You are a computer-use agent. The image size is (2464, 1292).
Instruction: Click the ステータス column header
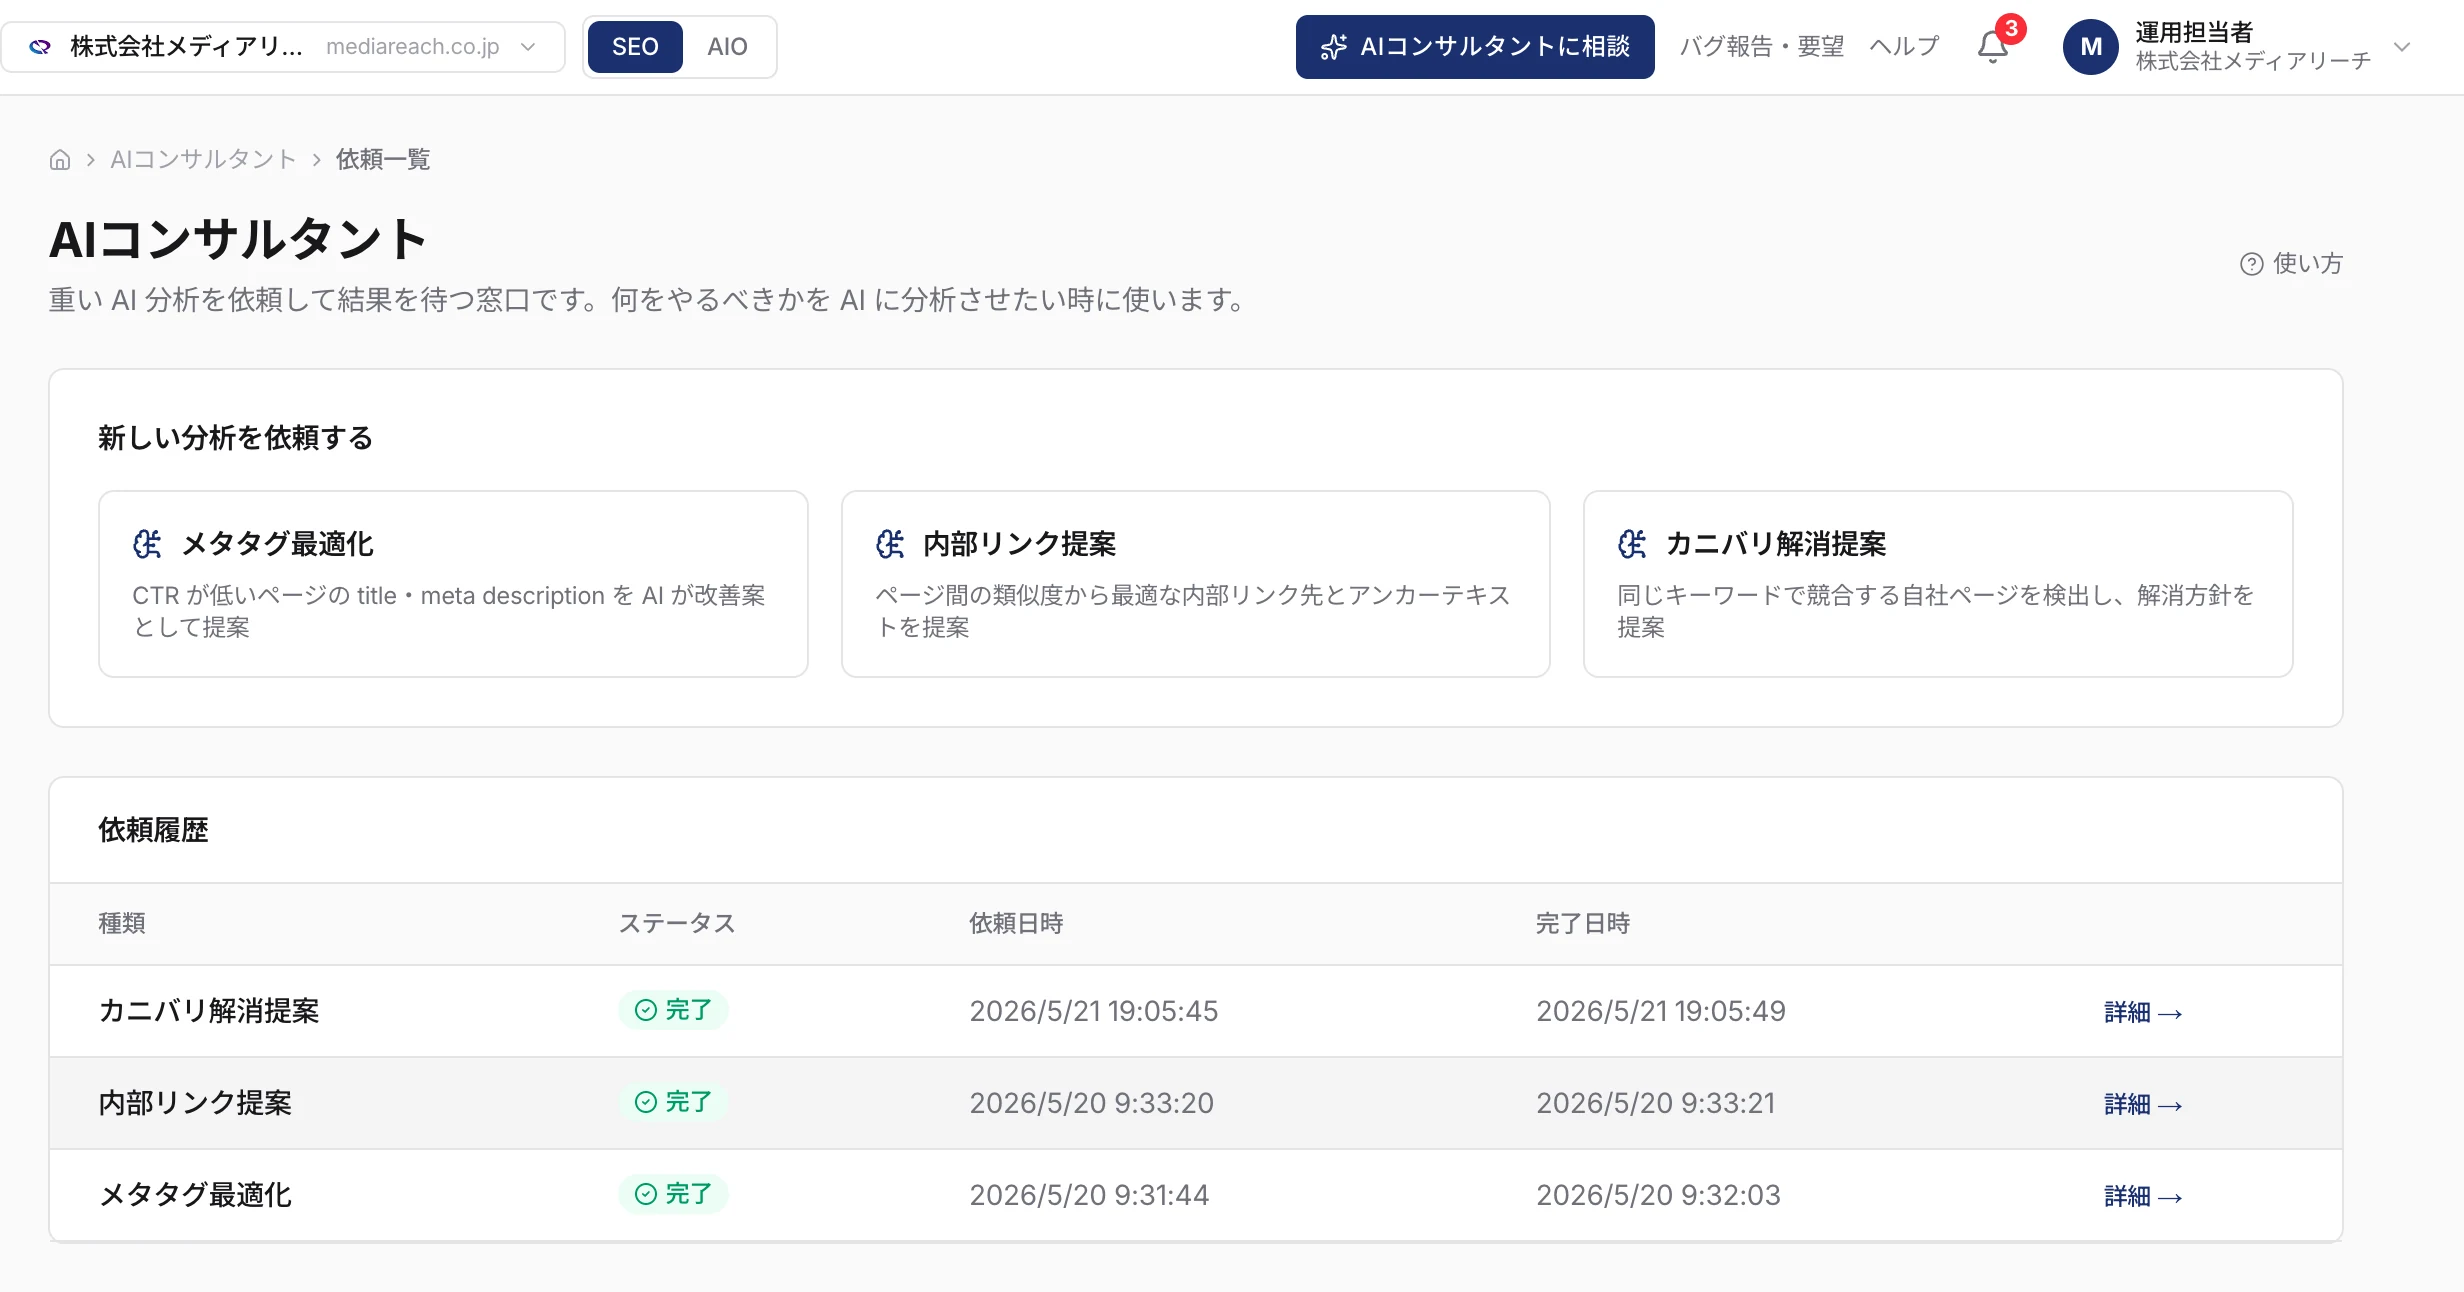point(677,924)
